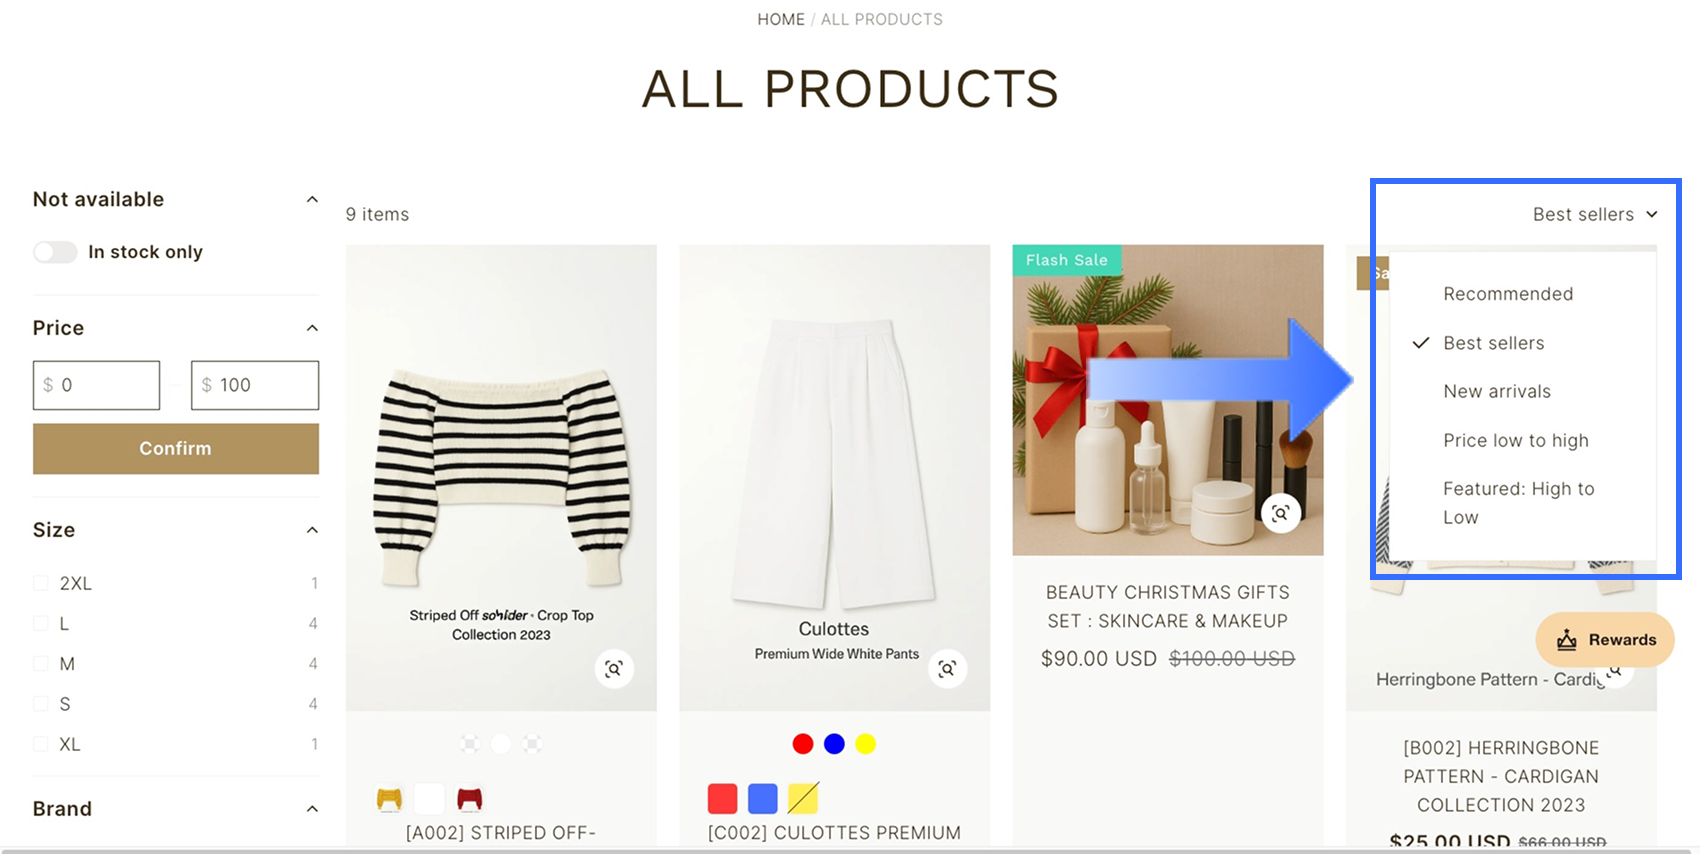The image size is (1700, 854).
Task: Select the yellow sweater variant thumbnail
Action: (389, 799)
